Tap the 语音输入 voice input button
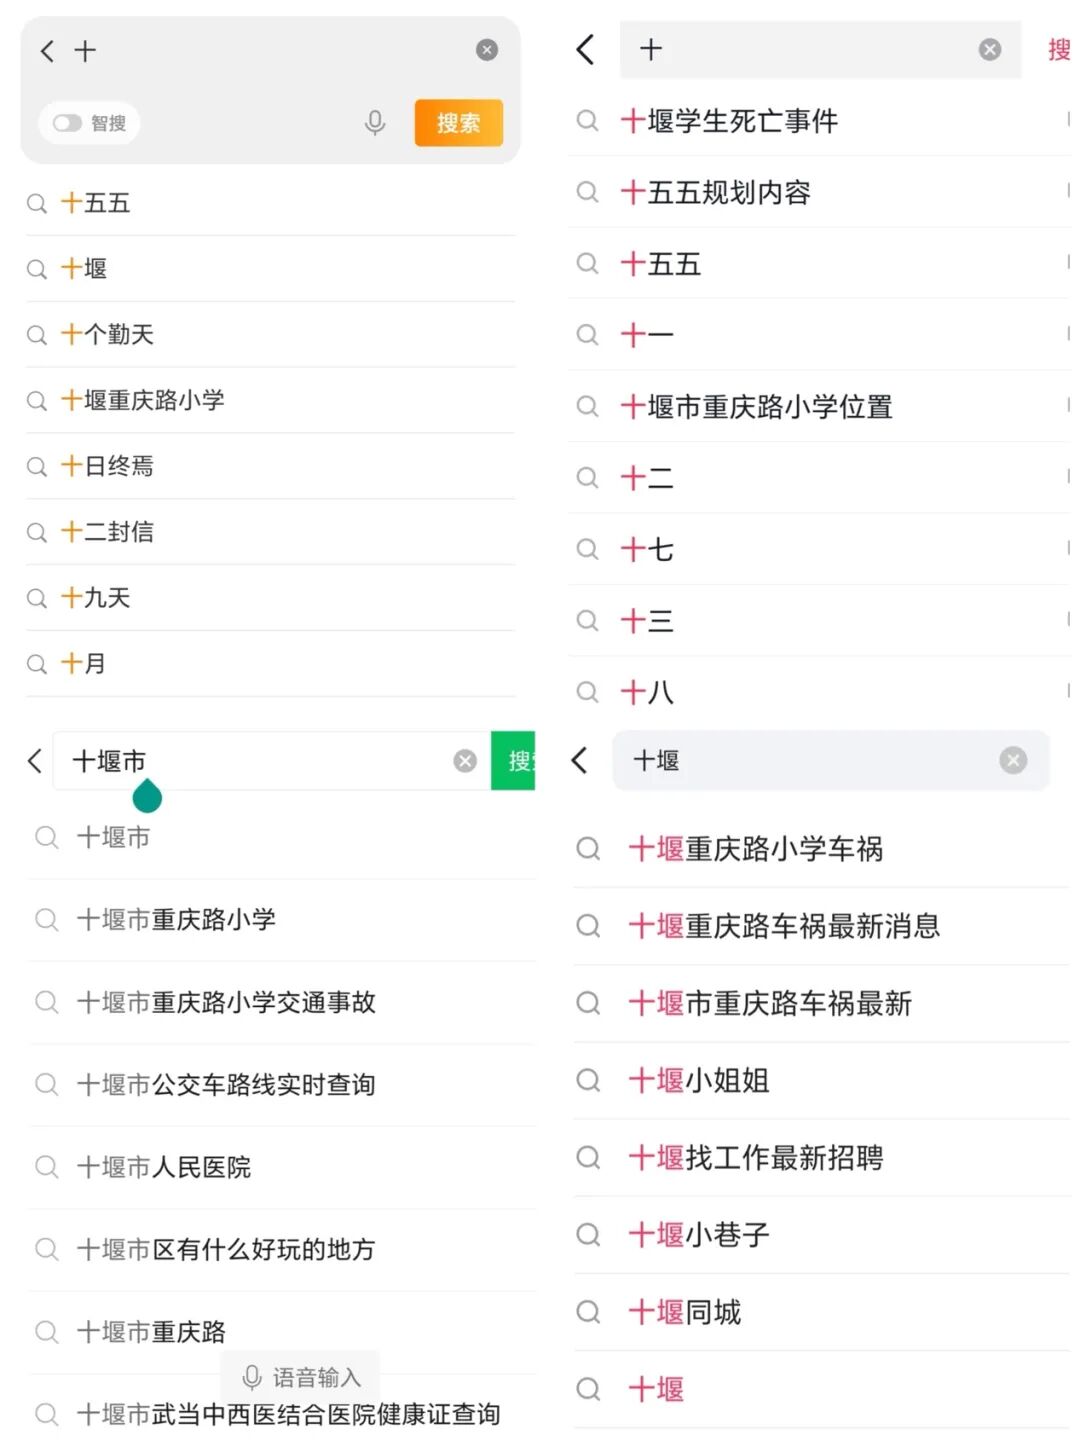 click(x=301, y=1377)
